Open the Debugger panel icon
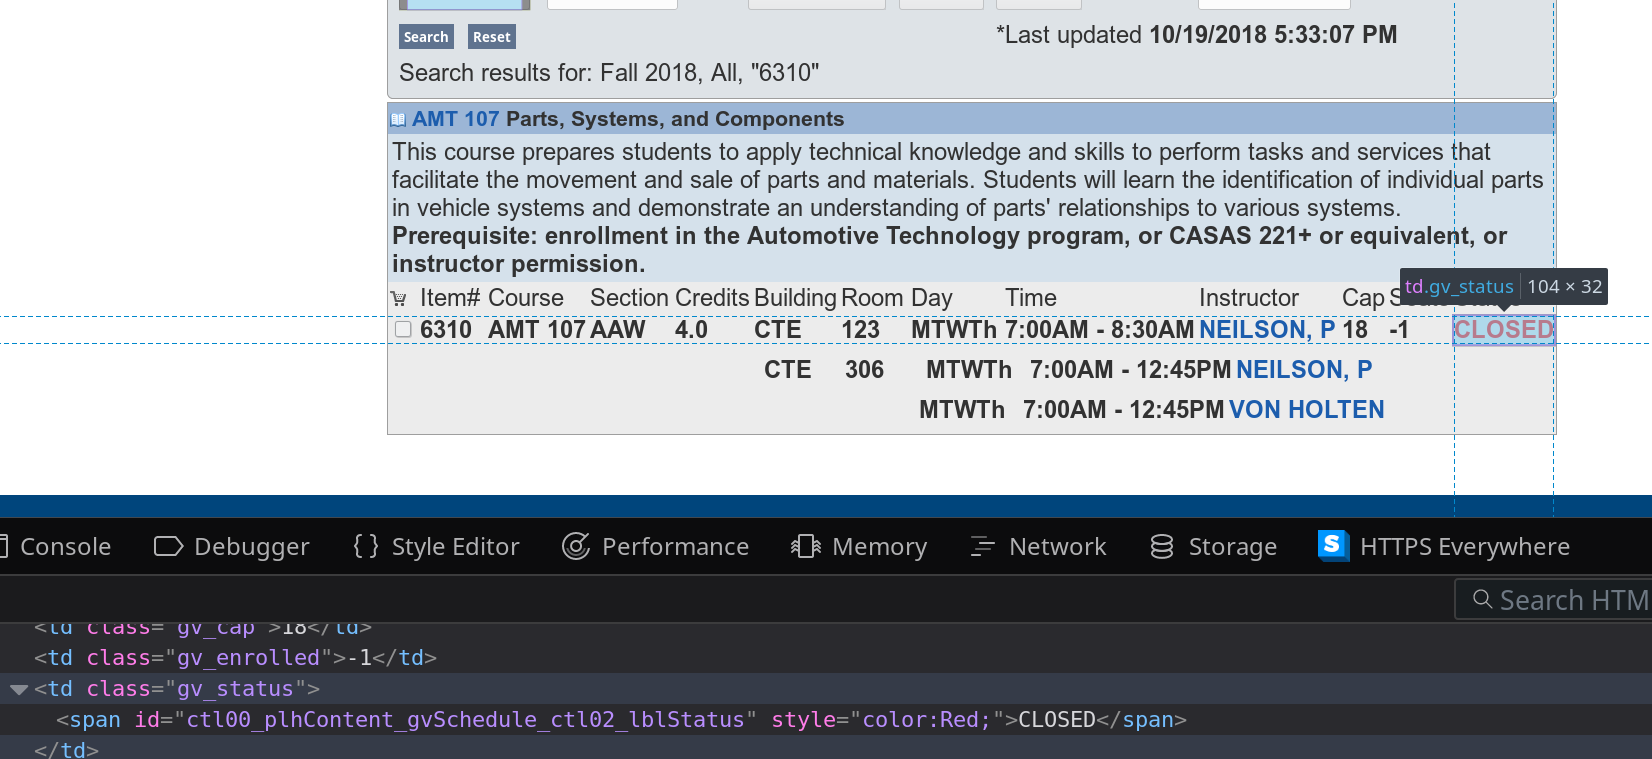Viewport: 1652px width, 759px height. click(168, 546)
